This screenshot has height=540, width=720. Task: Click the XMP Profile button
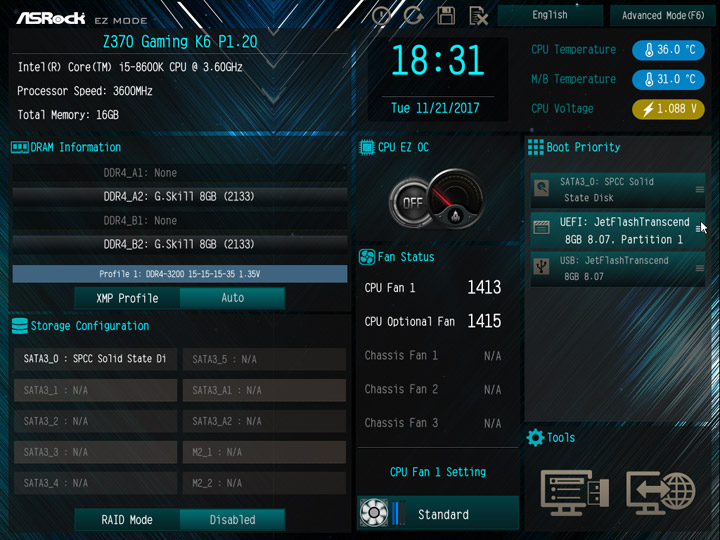(127, 298)
